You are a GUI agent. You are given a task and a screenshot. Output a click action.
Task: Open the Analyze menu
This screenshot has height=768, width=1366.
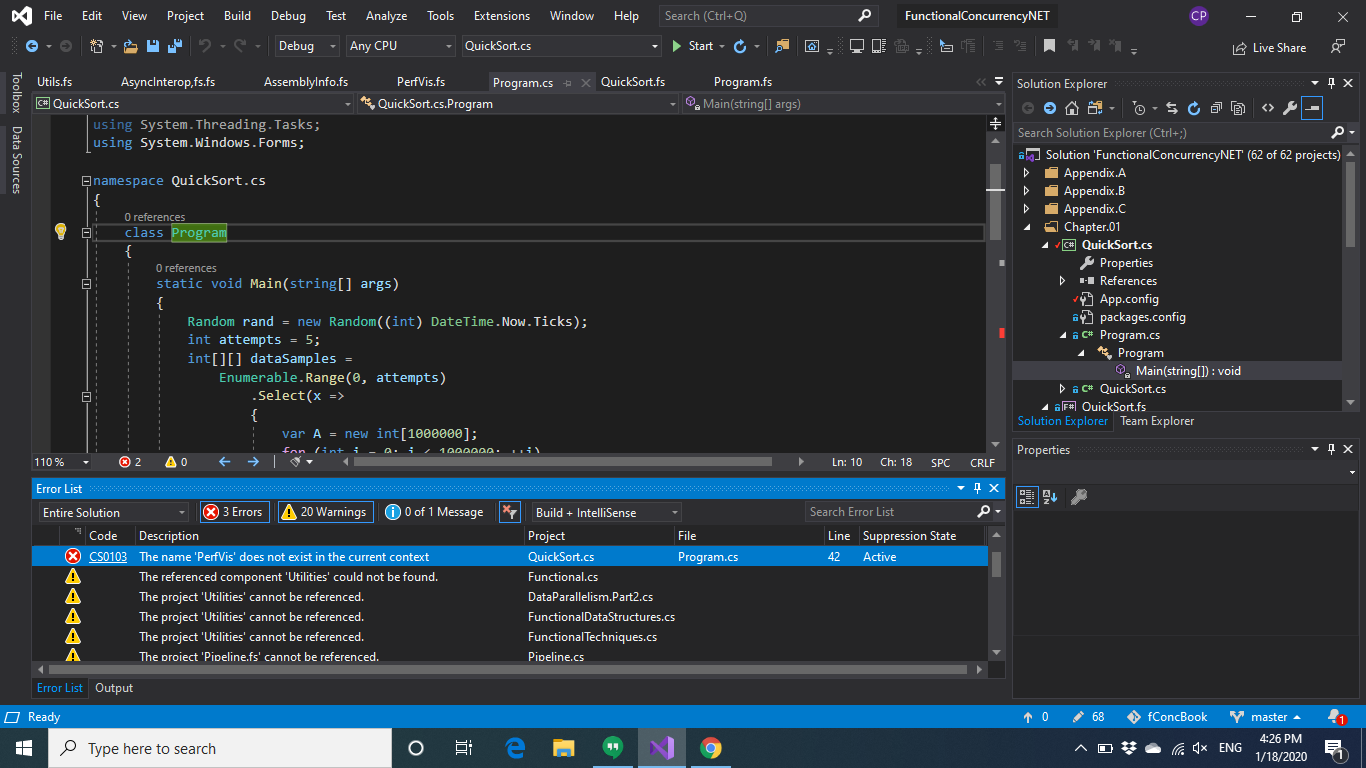click(x=386, y=16)
